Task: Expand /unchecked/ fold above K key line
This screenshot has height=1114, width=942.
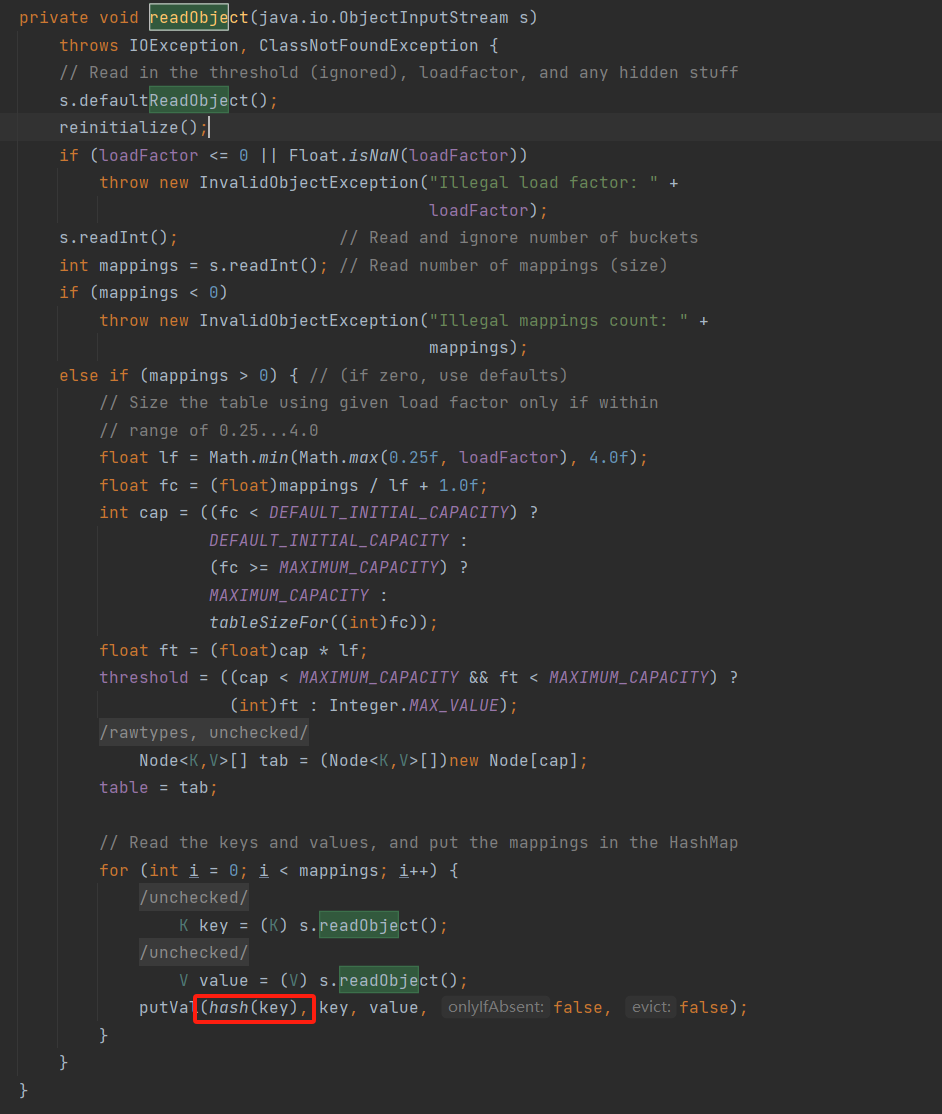Action: (194, 898)
